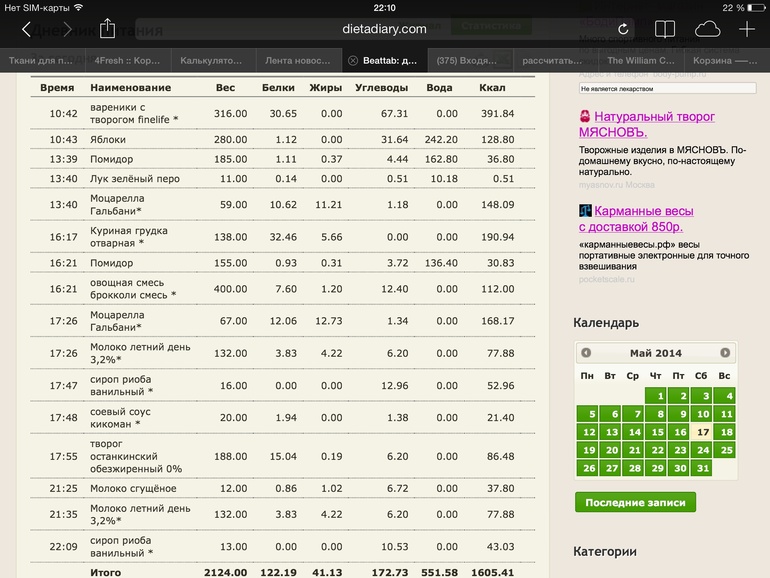Reload the page with the refresh icon
This screenshot has width=770, height=578.
tap(623, 30)
